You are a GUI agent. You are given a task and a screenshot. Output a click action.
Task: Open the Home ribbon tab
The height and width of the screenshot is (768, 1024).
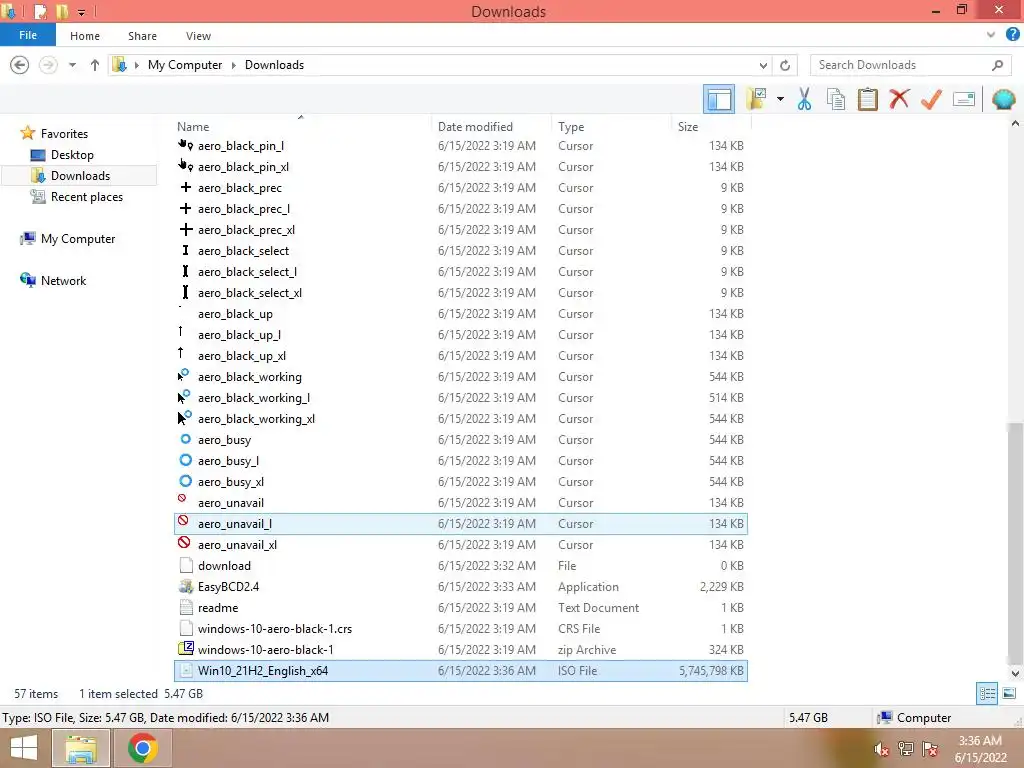pyautogui.click(x=85, y=36)
